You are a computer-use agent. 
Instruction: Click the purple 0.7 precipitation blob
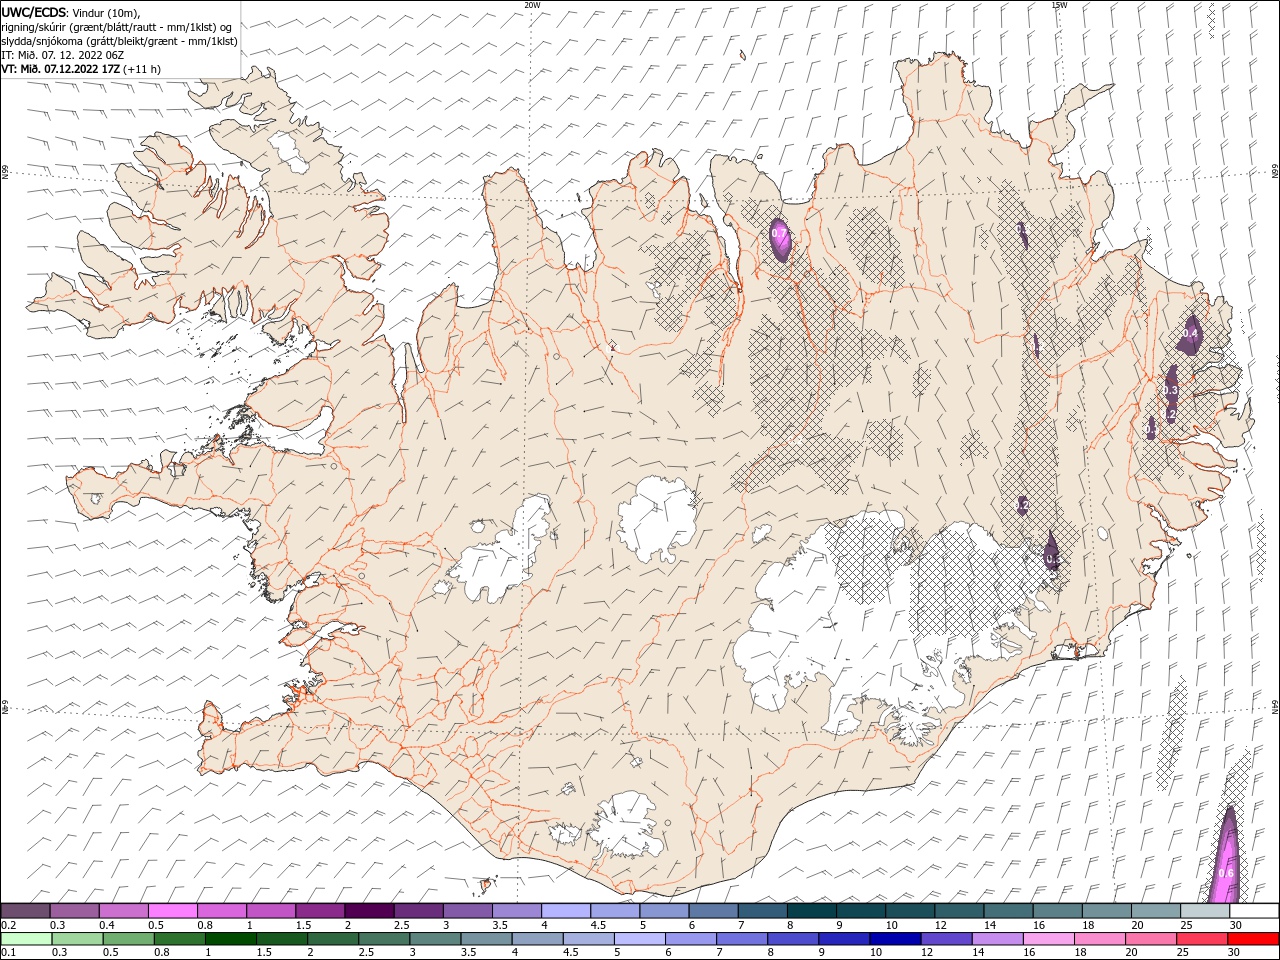(x=780, y=240)
